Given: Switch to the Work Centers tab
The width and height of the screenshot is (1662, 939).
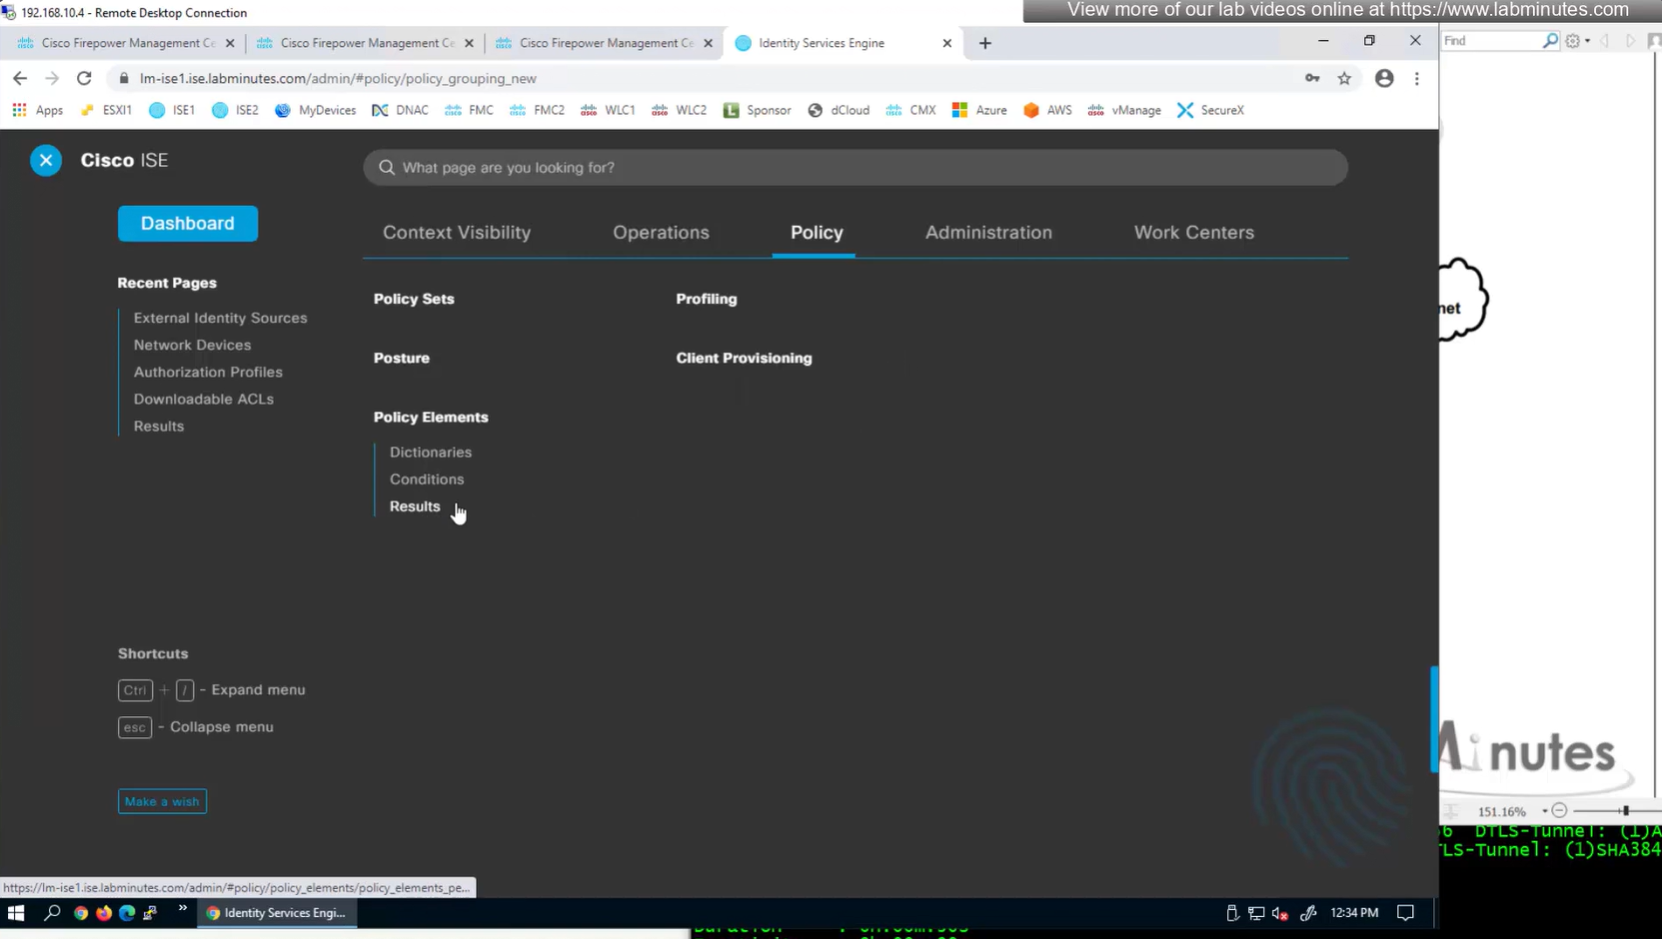Looking at the screenshot, I should [x=1193, y=232].
